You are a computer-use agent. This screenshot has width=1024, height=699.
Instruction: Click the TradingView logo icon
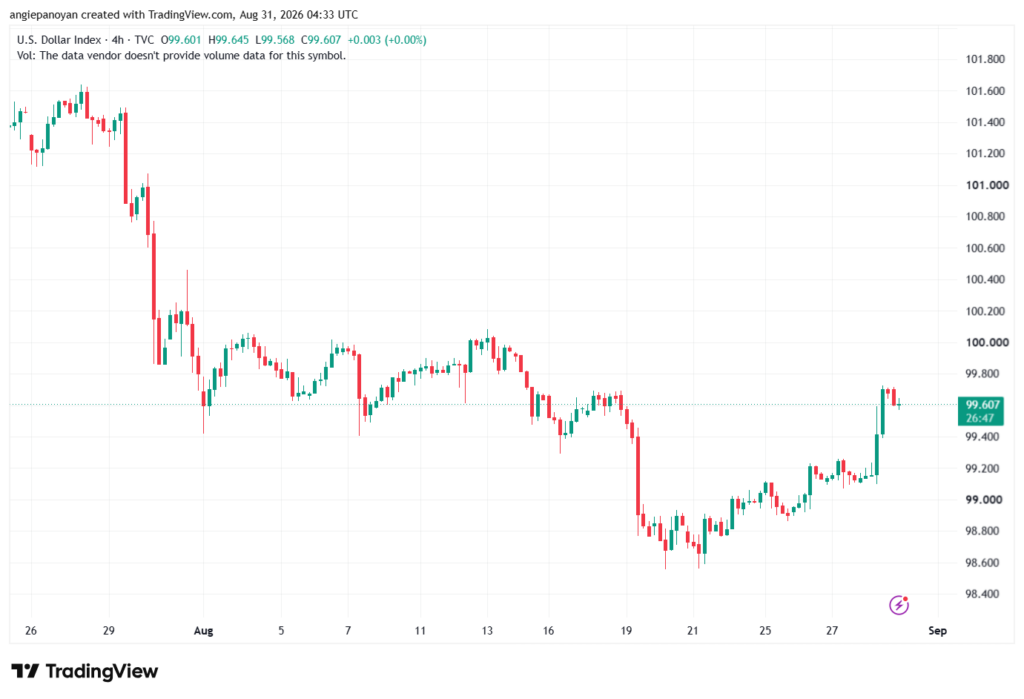point(25,671)
